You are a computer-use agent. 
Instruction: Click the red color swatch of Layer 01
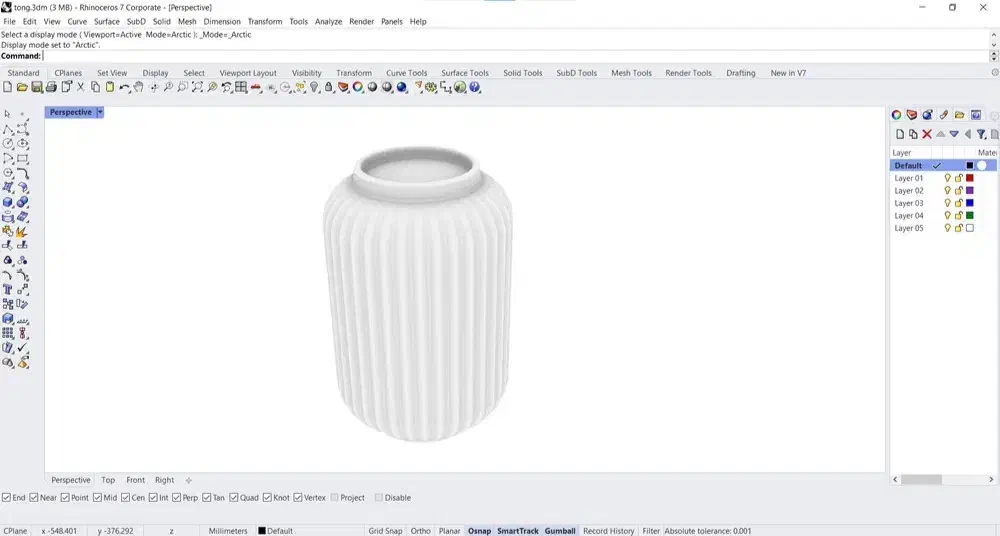click(x=969, y=178)
